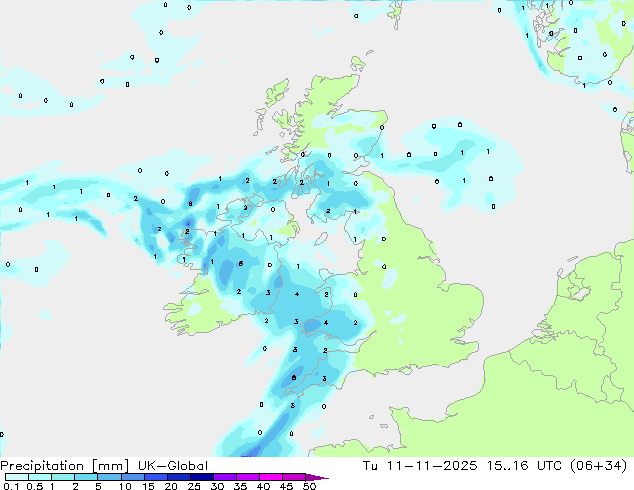The image size is (634, 490).
Task: Click the '25' legend scale label
Action: 194,486
